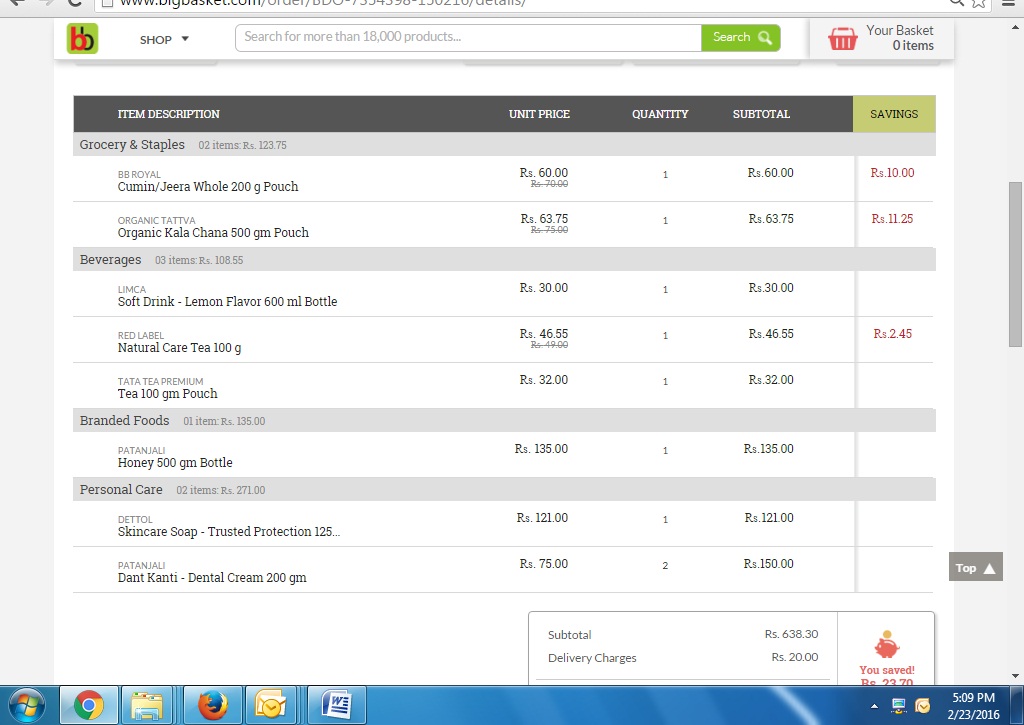1024x725 pixels.
Task: Open Windows Explorer from the taskbar
Action: click(149, 706)
